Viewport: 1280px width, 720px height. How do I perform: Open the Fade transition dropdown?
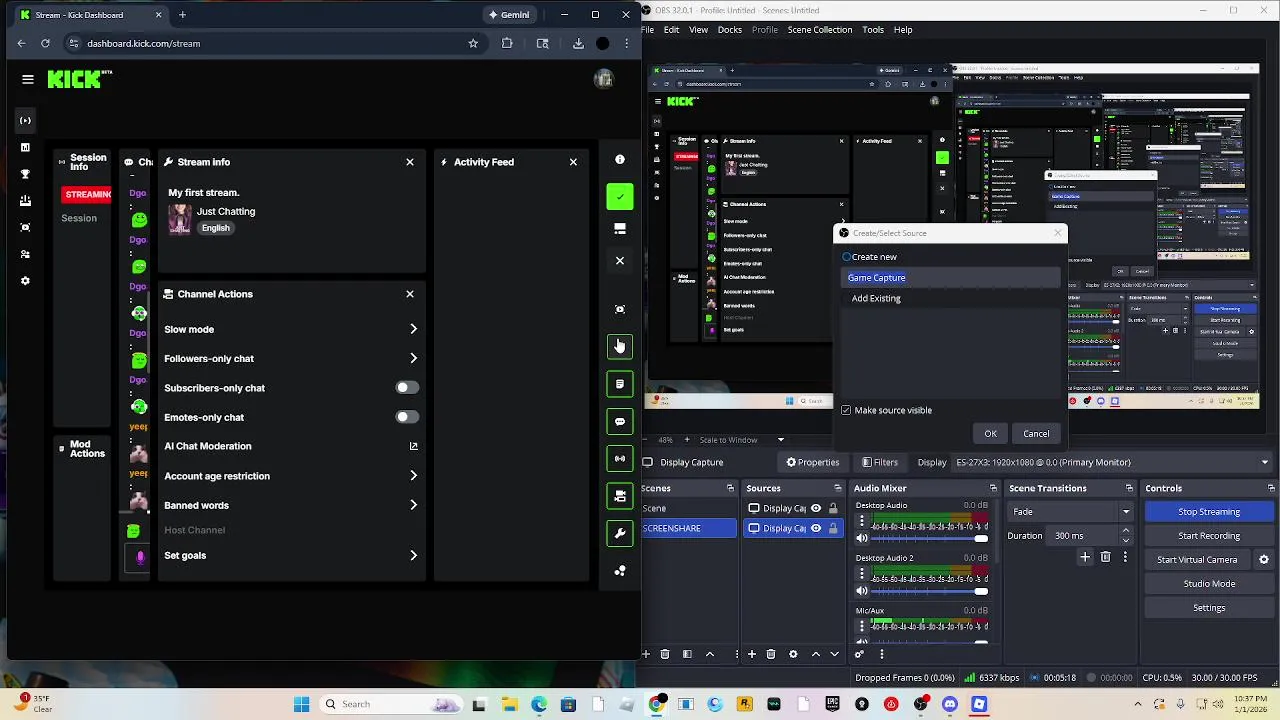[x=1072, y=512]
